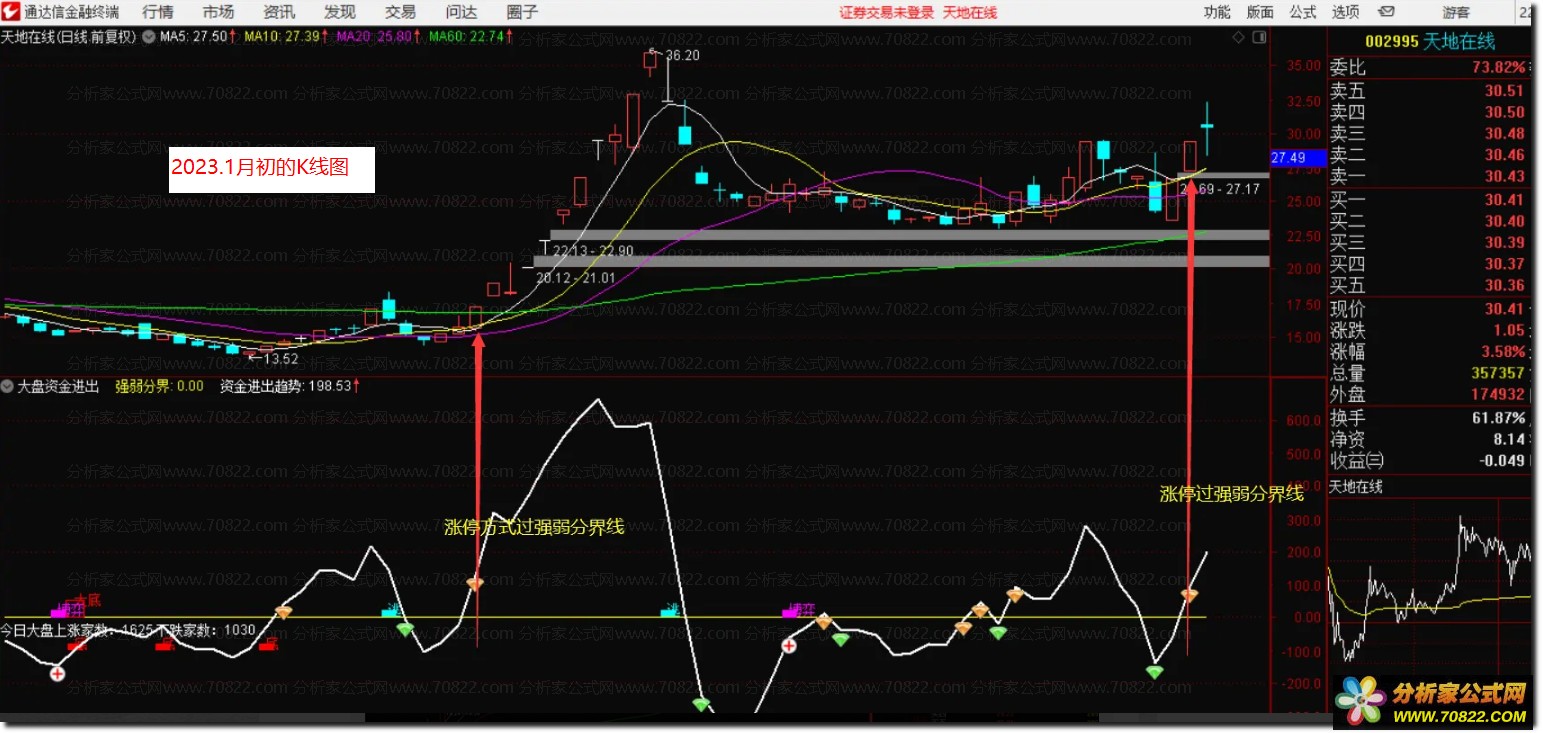Click the 今日大盘上涨家数 statistics text
The width and height of the screenshot is (1543, 733).
[x=128, y=631]
